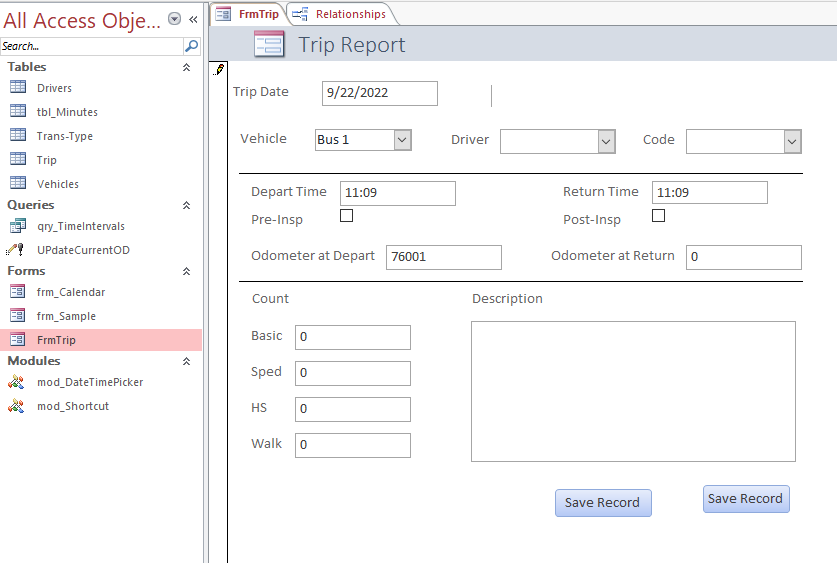Expand the Driver dropdown arrow

pos(606,142)
